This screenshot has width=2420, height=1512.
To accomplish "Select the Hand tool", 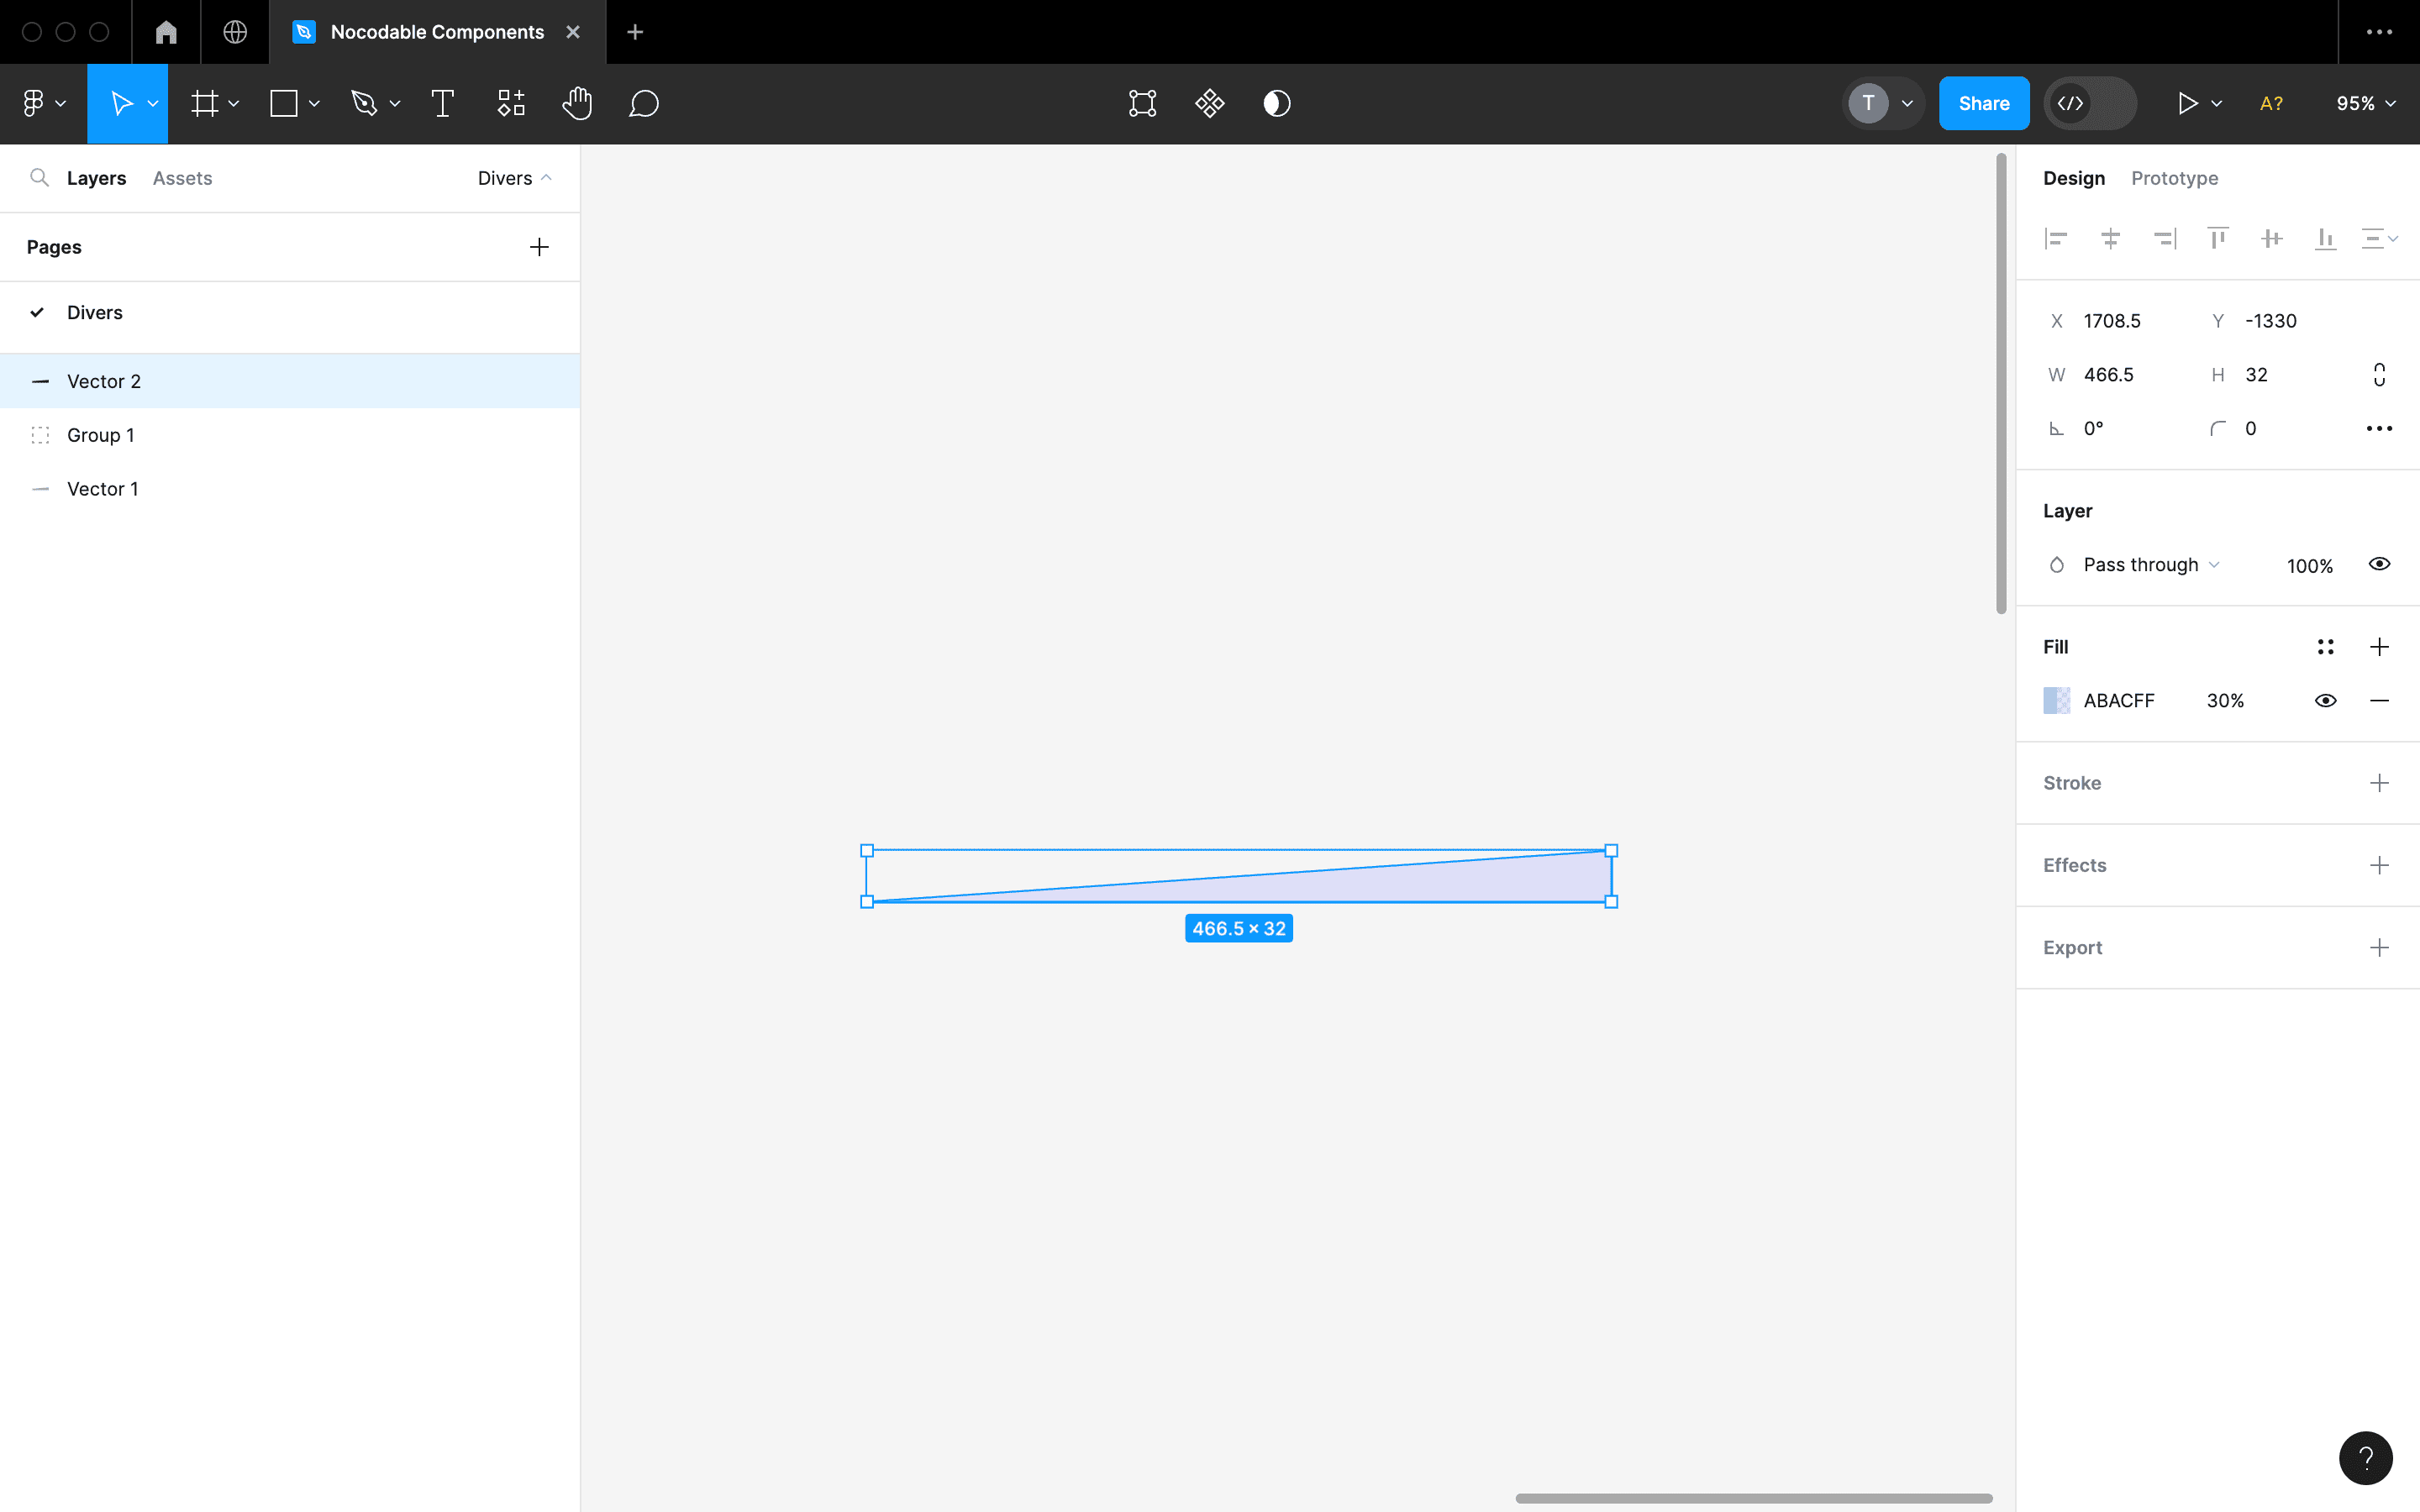I will [577, 103].
